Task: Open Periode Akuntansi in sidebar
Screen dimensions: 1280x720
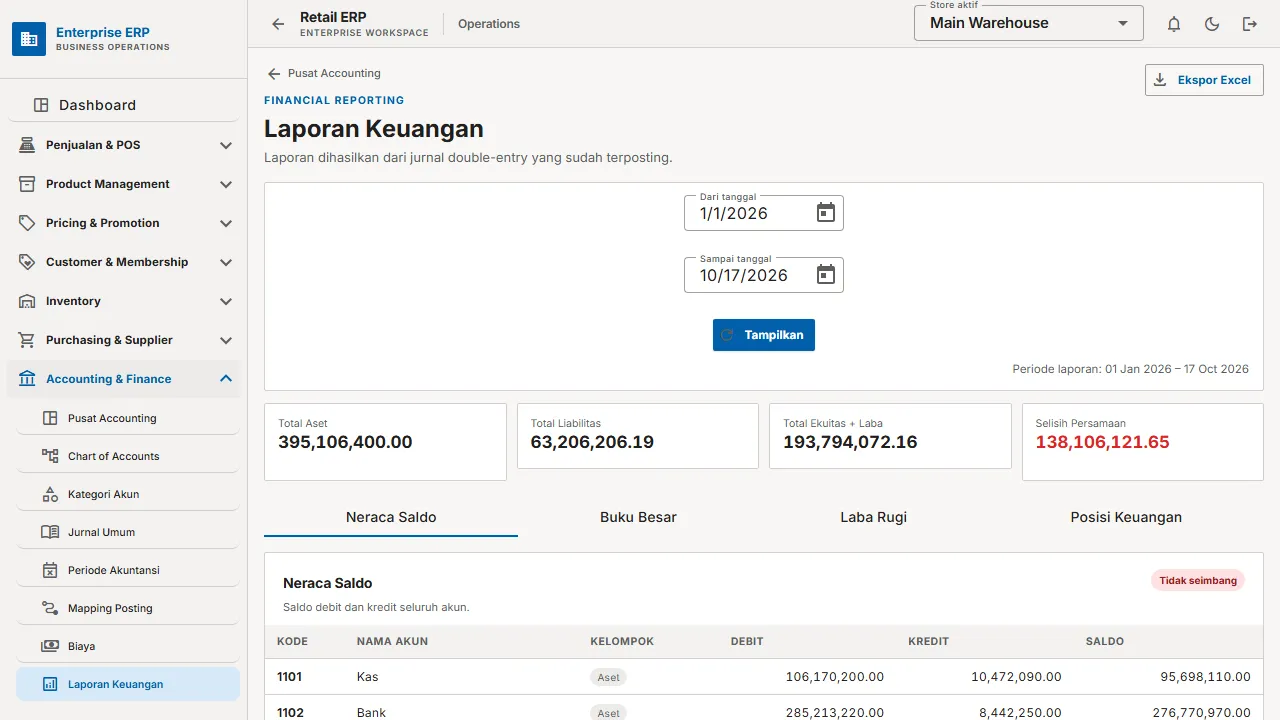Action: 128,570
